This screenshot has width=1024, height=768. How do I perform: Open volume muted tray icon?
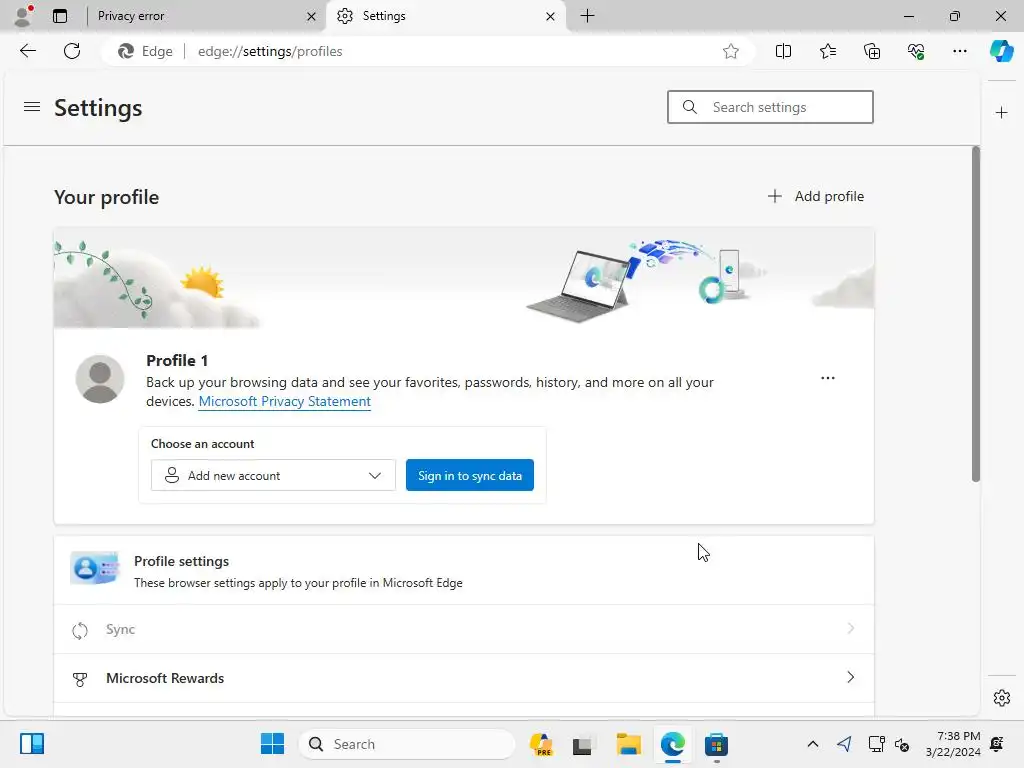coord(903,744)
